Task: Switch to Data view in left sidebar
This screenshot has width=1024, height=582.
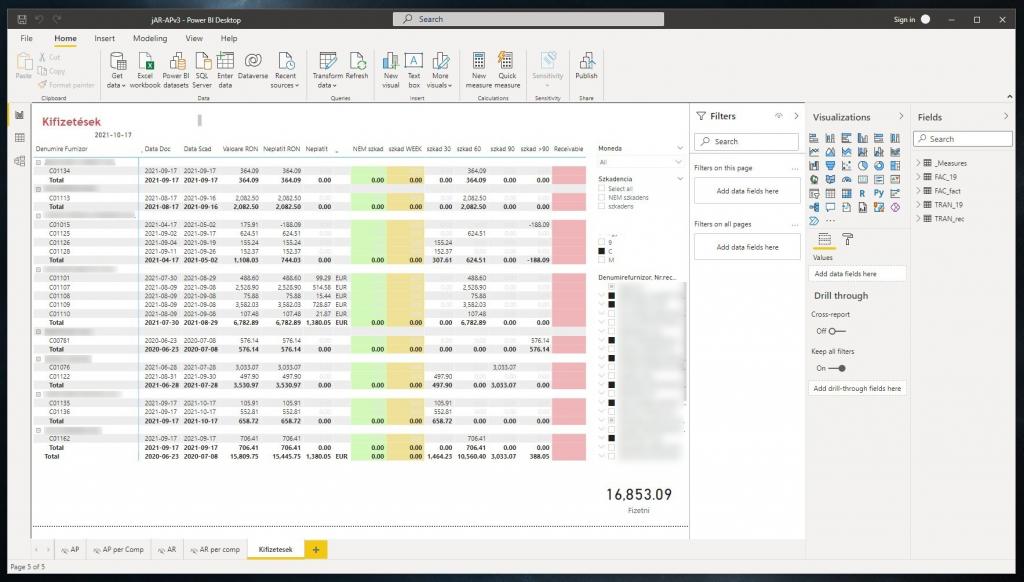Action: pos(19,138)
